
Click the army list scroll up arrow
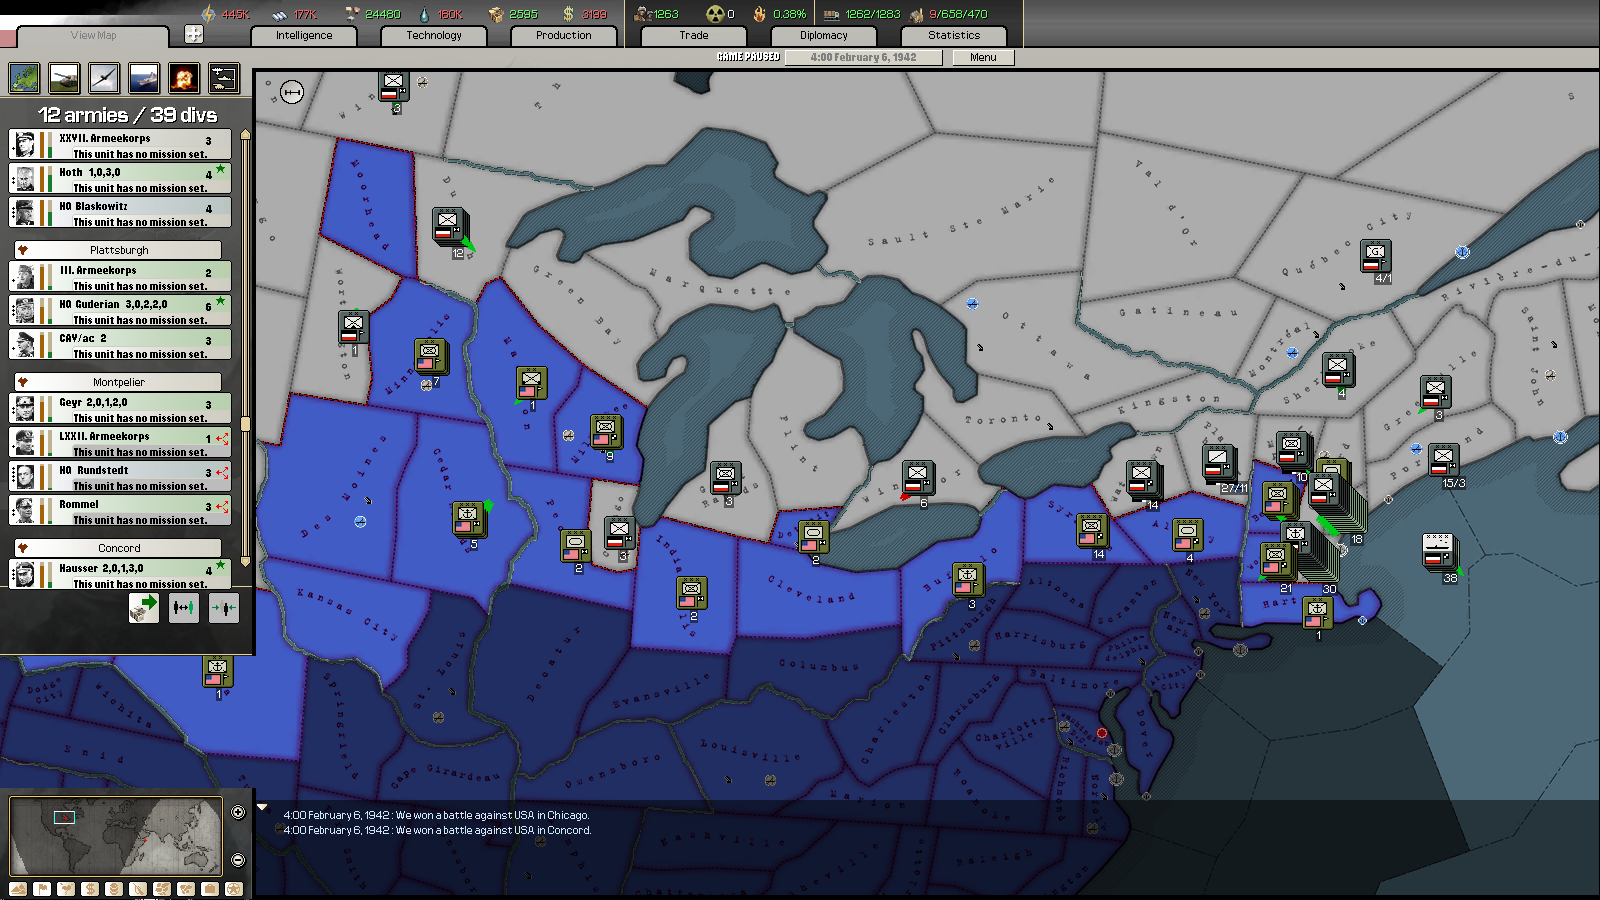(x=245, y=134)
